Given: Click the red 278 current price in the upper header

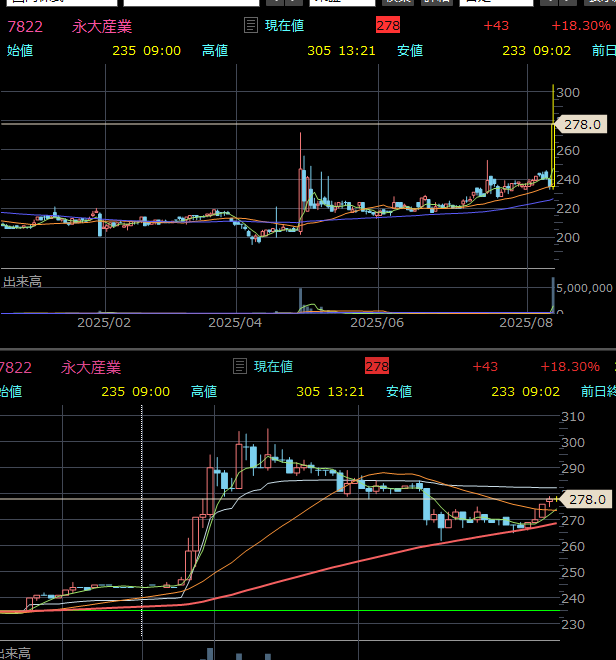Looking at the screenshot, I should [388, 25].
